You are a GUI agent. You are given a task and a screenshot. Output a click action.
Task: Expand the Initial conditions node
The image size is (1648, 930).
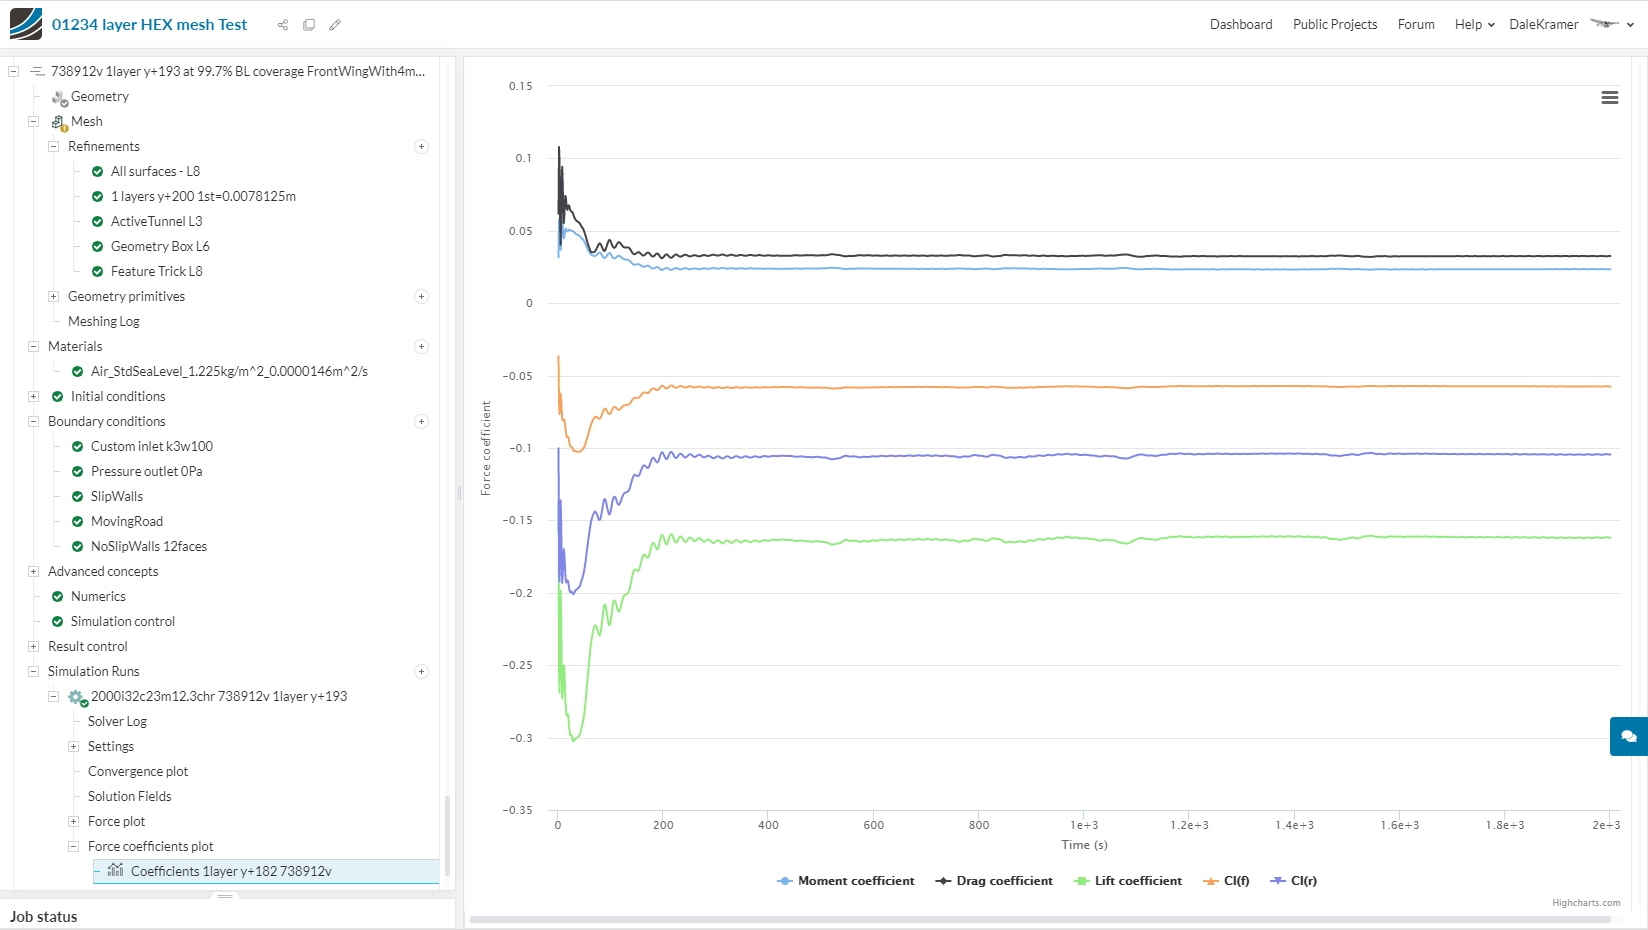click(33, 397)
